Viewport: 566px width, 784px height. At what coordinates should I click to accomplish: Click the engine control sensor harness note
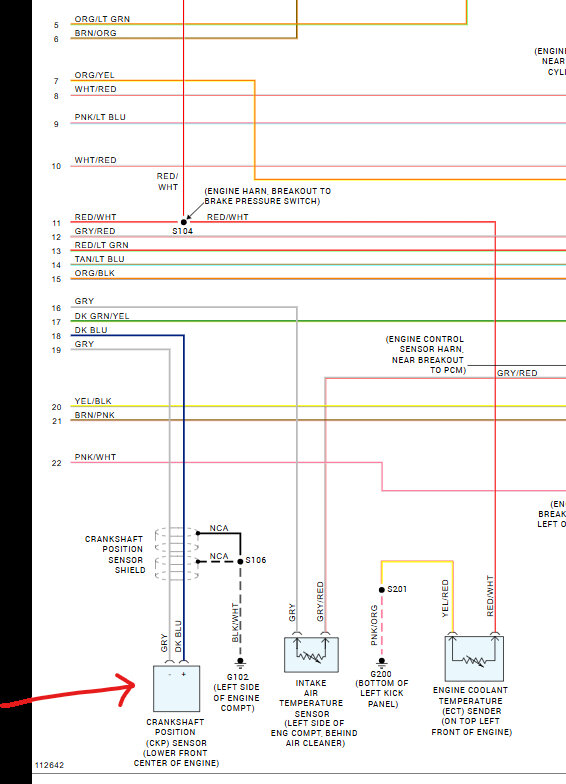coord(425,354)
